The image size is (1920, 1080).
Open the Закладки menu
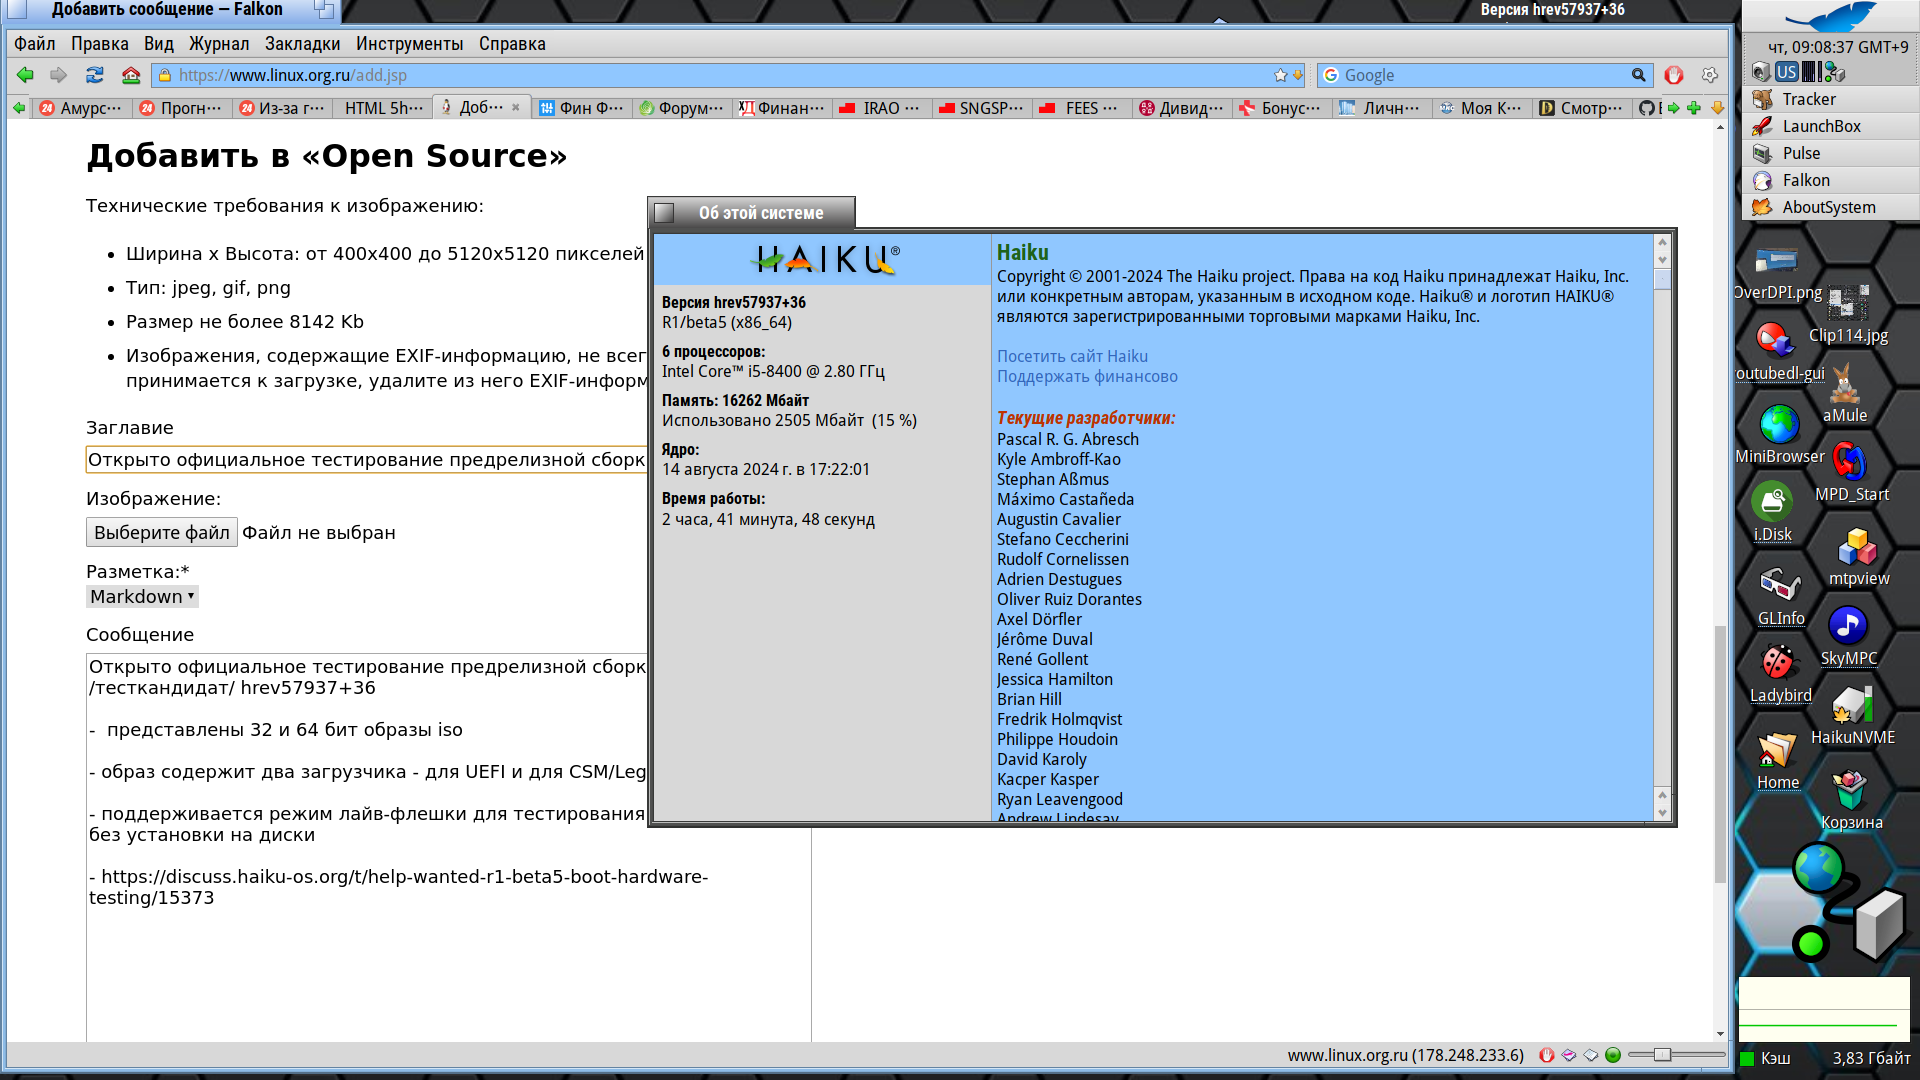[302, 44]
